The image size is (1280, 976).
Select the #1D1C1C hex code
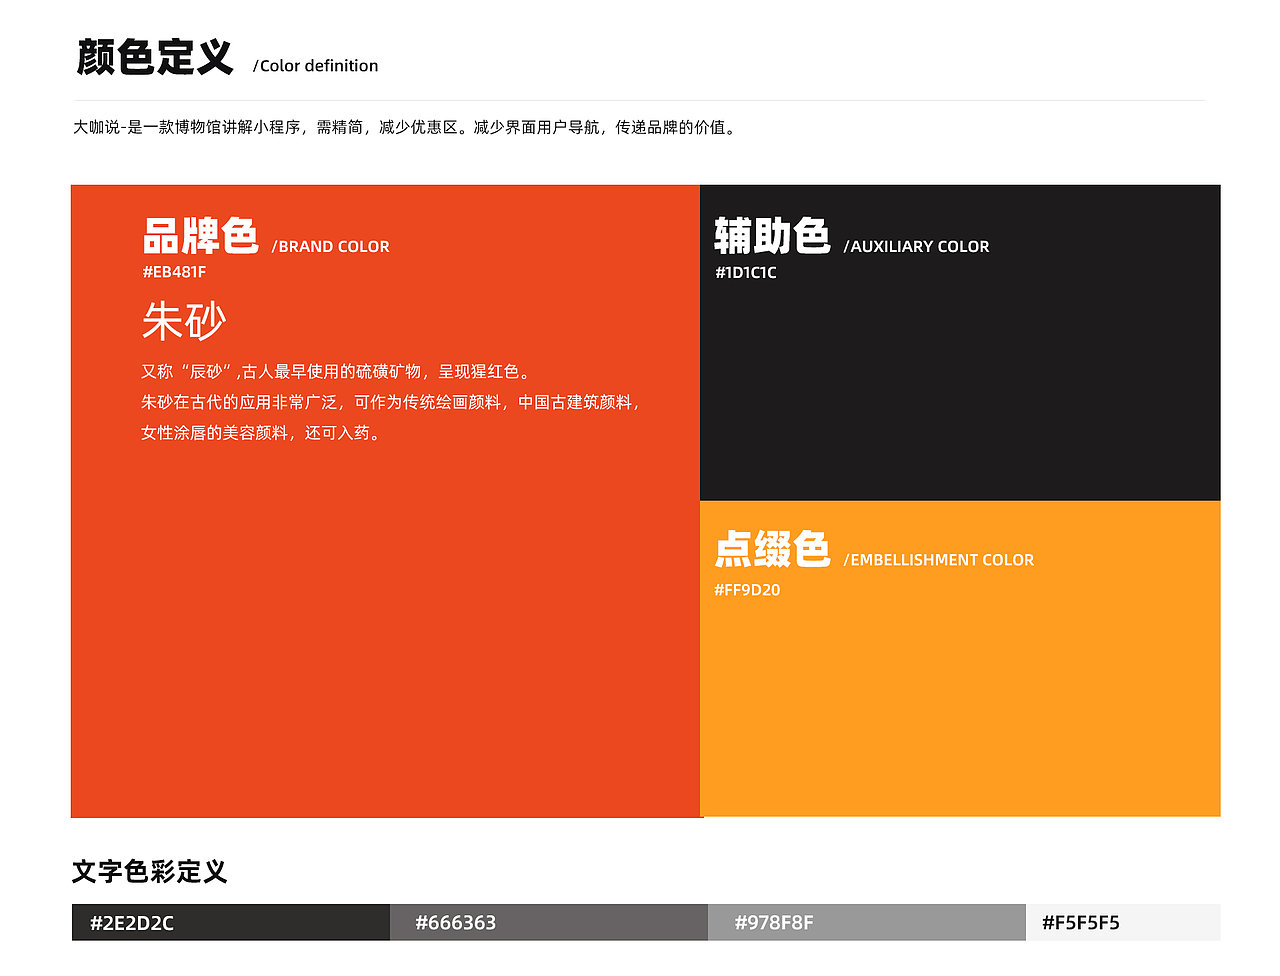pos(745,273)
